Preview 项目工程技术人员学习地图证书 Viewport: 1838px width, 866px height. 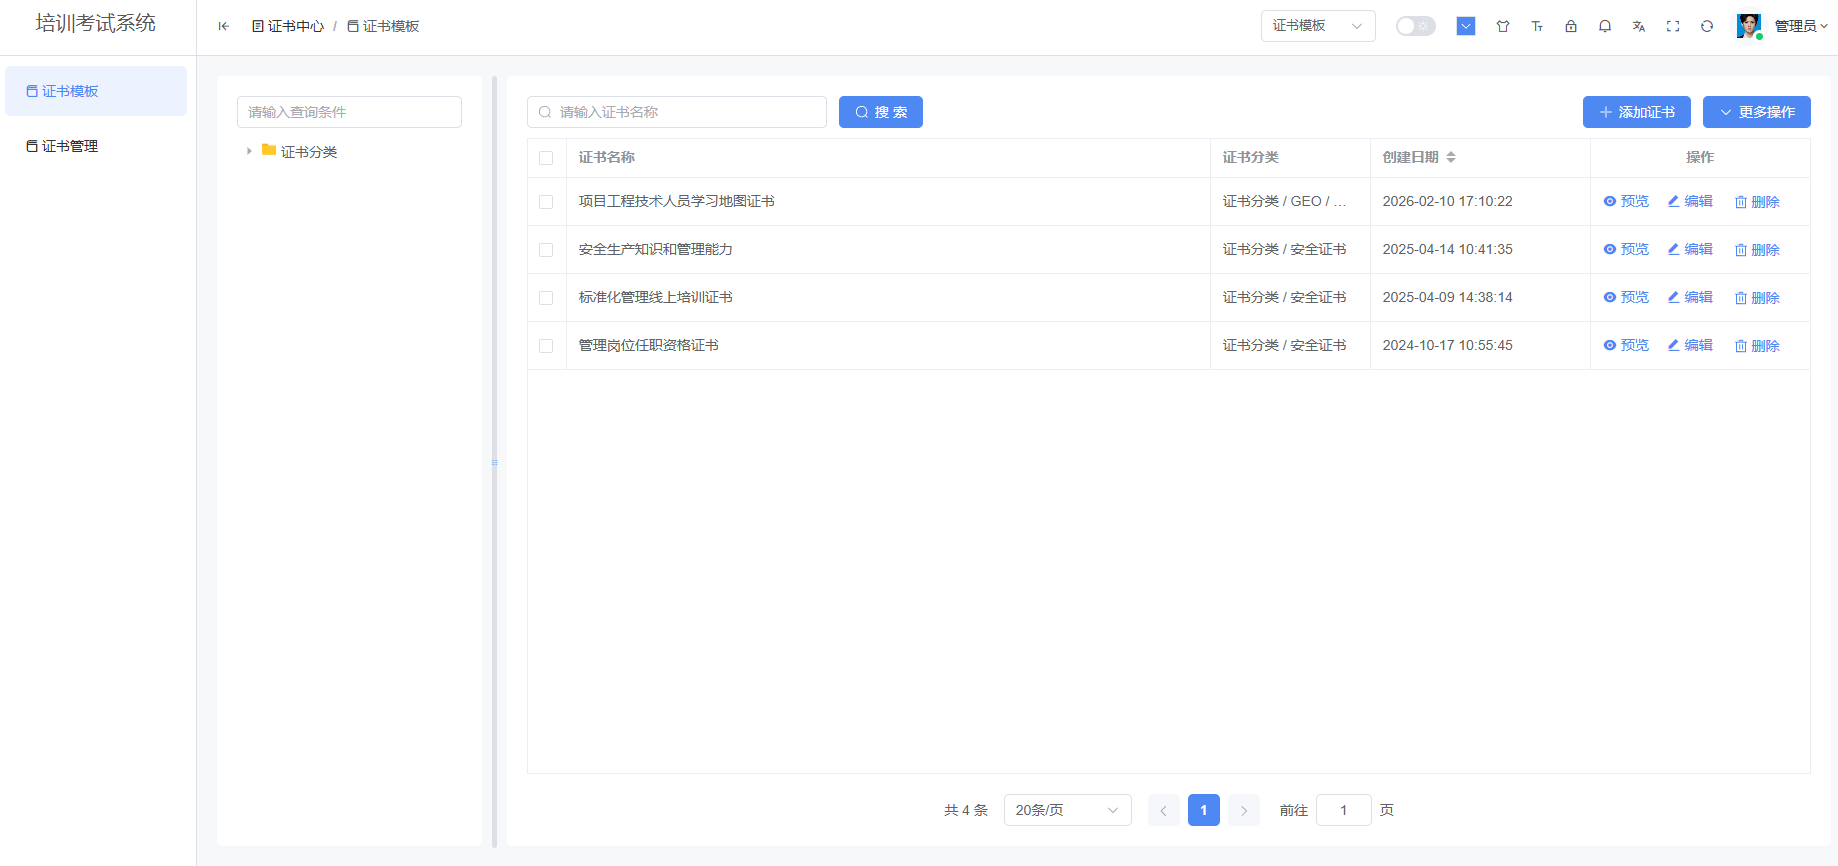pyautogui.click(x=1626, y=201)
